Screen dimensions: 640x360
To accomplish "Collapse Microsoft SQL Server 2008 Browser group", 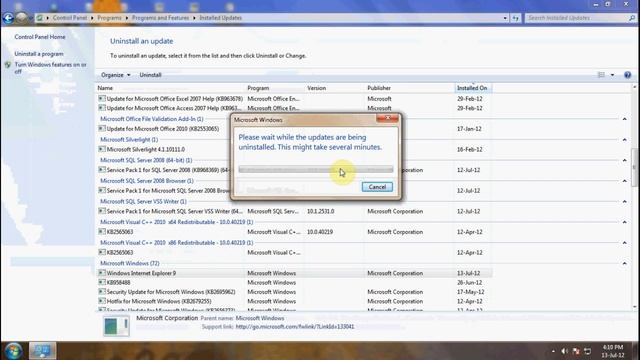I will pos(624,181).
